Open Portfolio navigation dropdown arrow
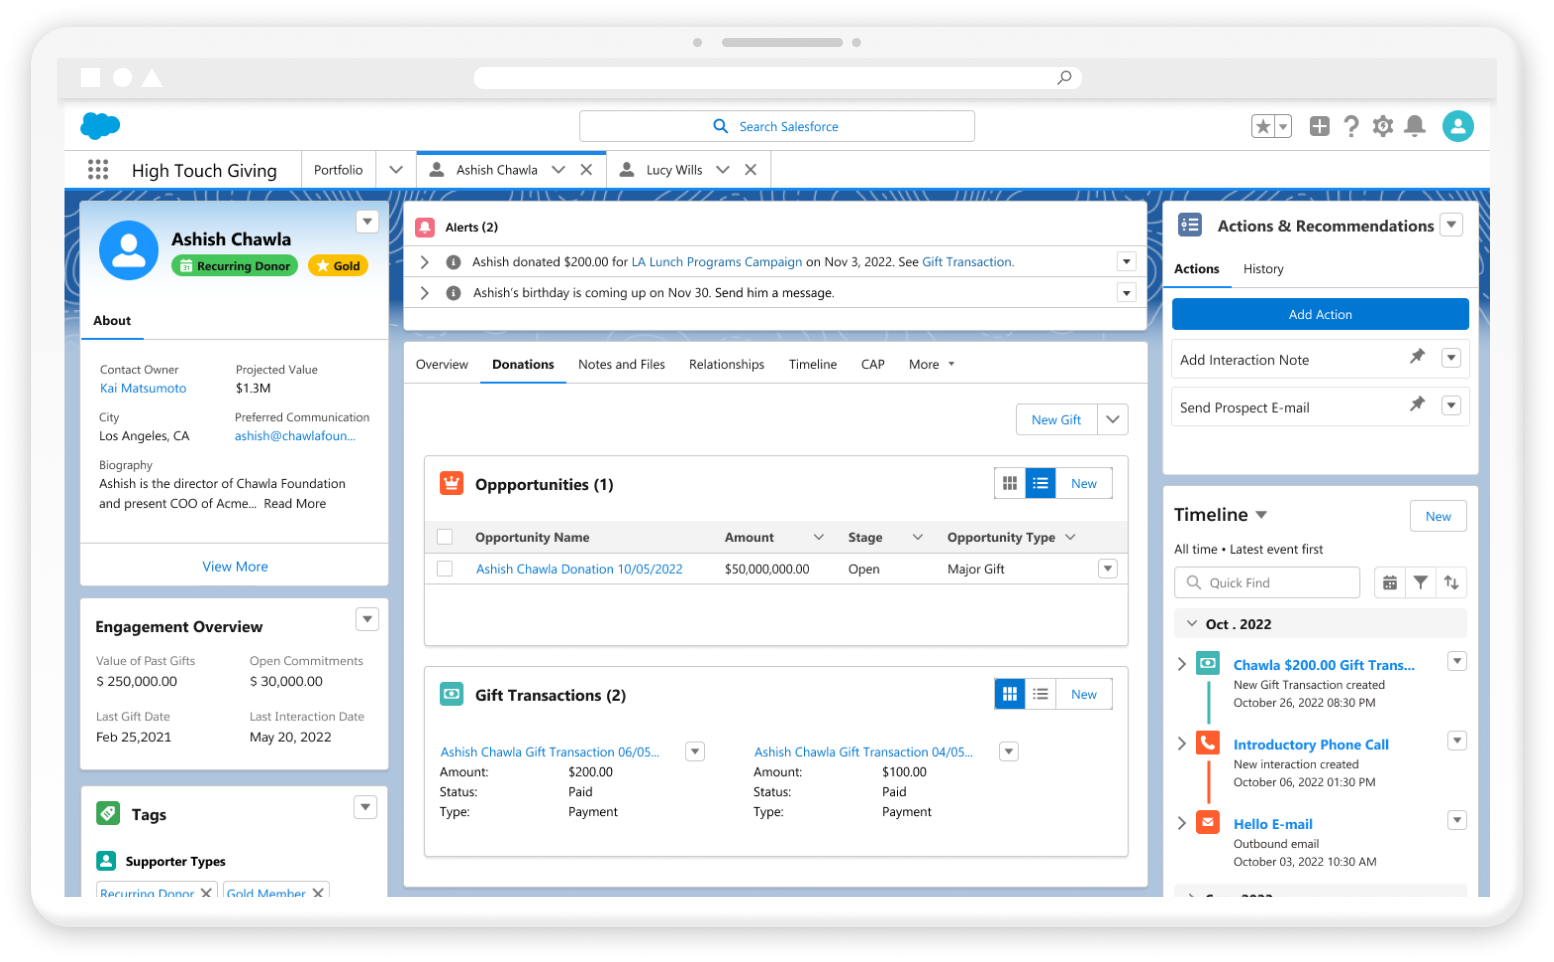1554x962 pixels. point(396,170)
